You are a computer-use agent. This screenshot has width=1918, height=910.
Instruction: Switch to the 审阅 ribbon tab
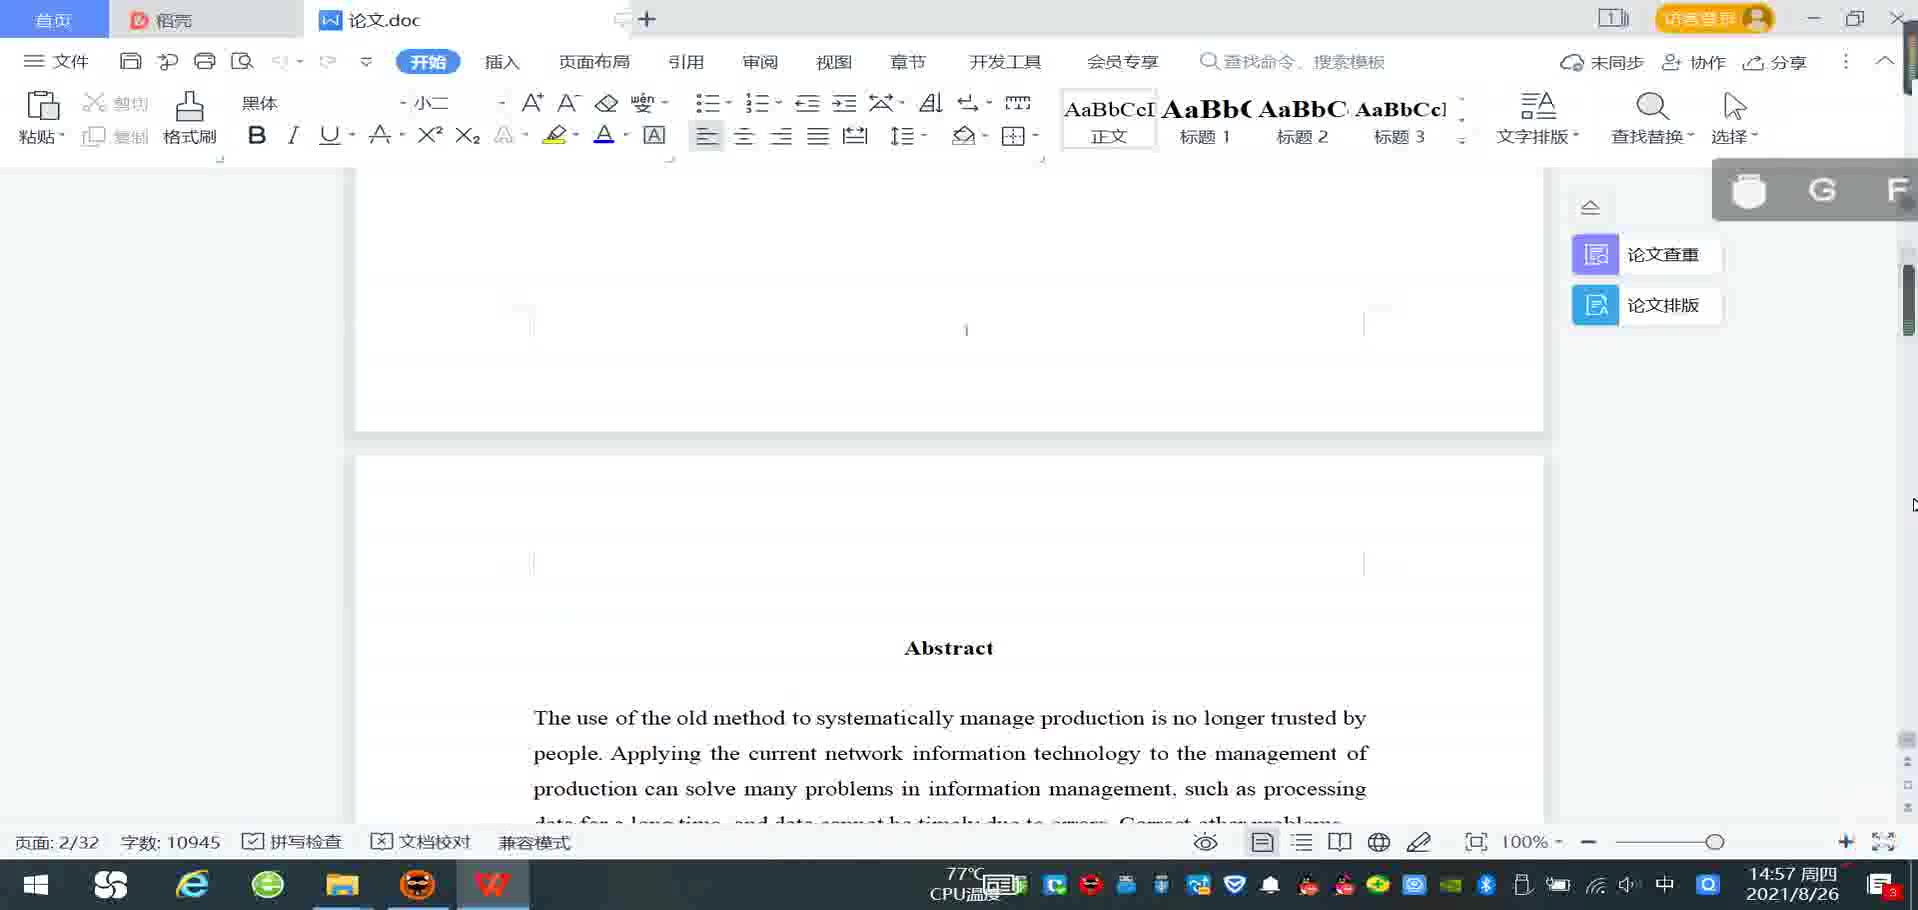pos(760,62)
